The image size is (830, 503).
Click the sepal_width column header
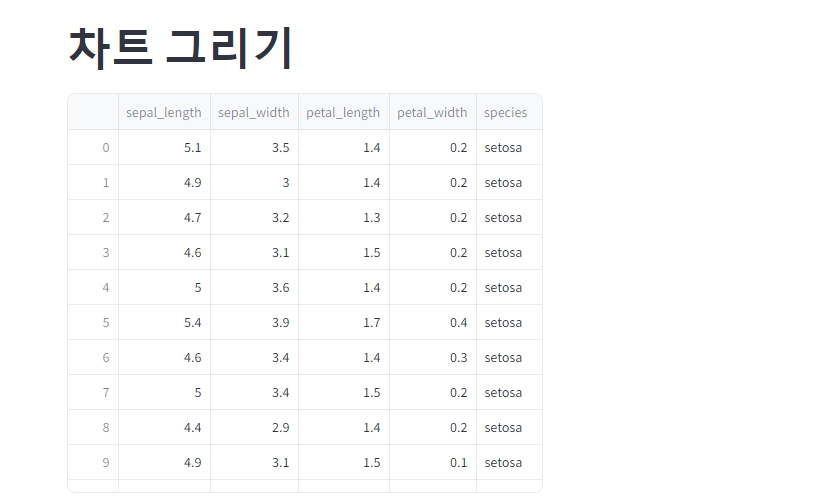[x=254, y=112]
